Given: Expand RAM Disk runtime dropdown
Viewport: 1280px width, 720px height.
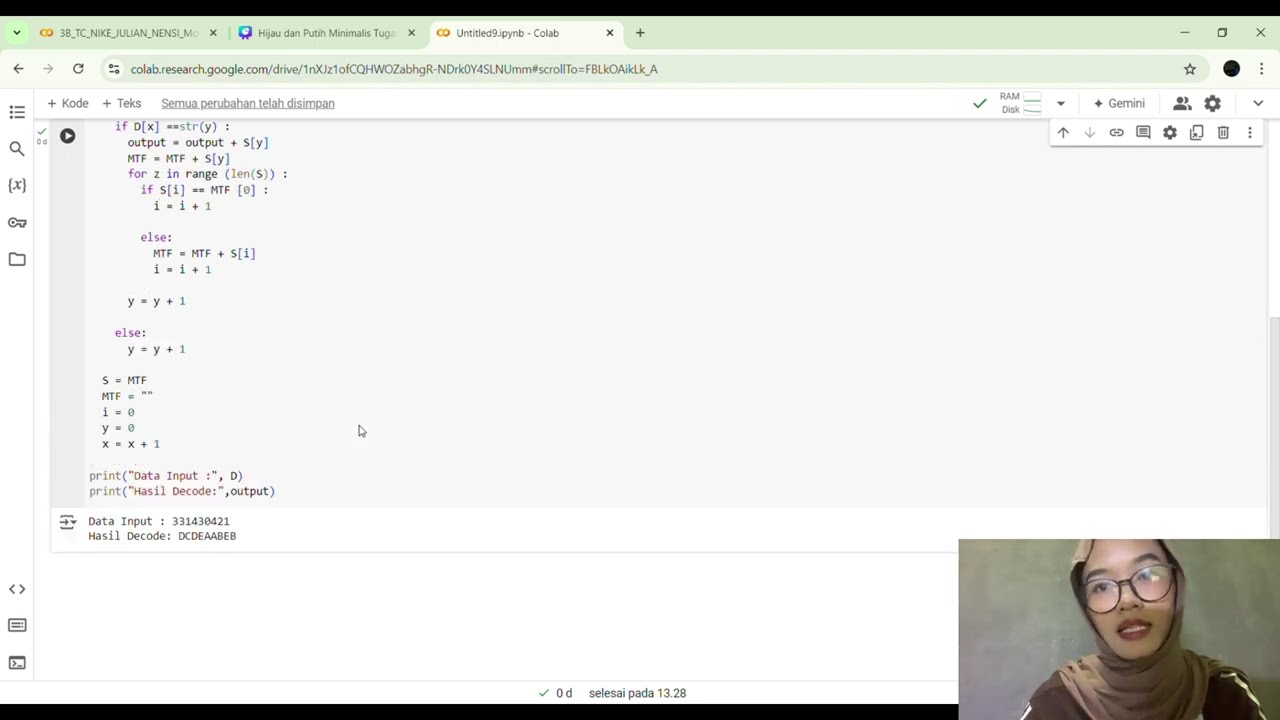Looking at the screenshot, I should point(1061,103).
